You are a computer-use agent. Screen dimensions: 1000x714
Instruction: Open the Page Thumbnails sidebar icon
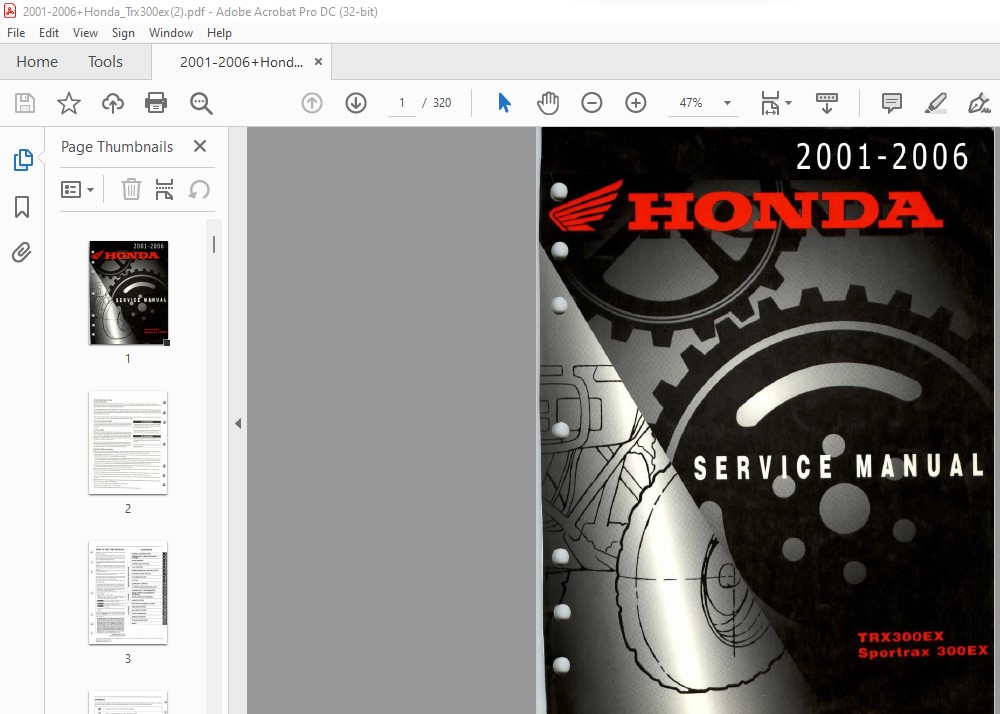tap(23, 159)
